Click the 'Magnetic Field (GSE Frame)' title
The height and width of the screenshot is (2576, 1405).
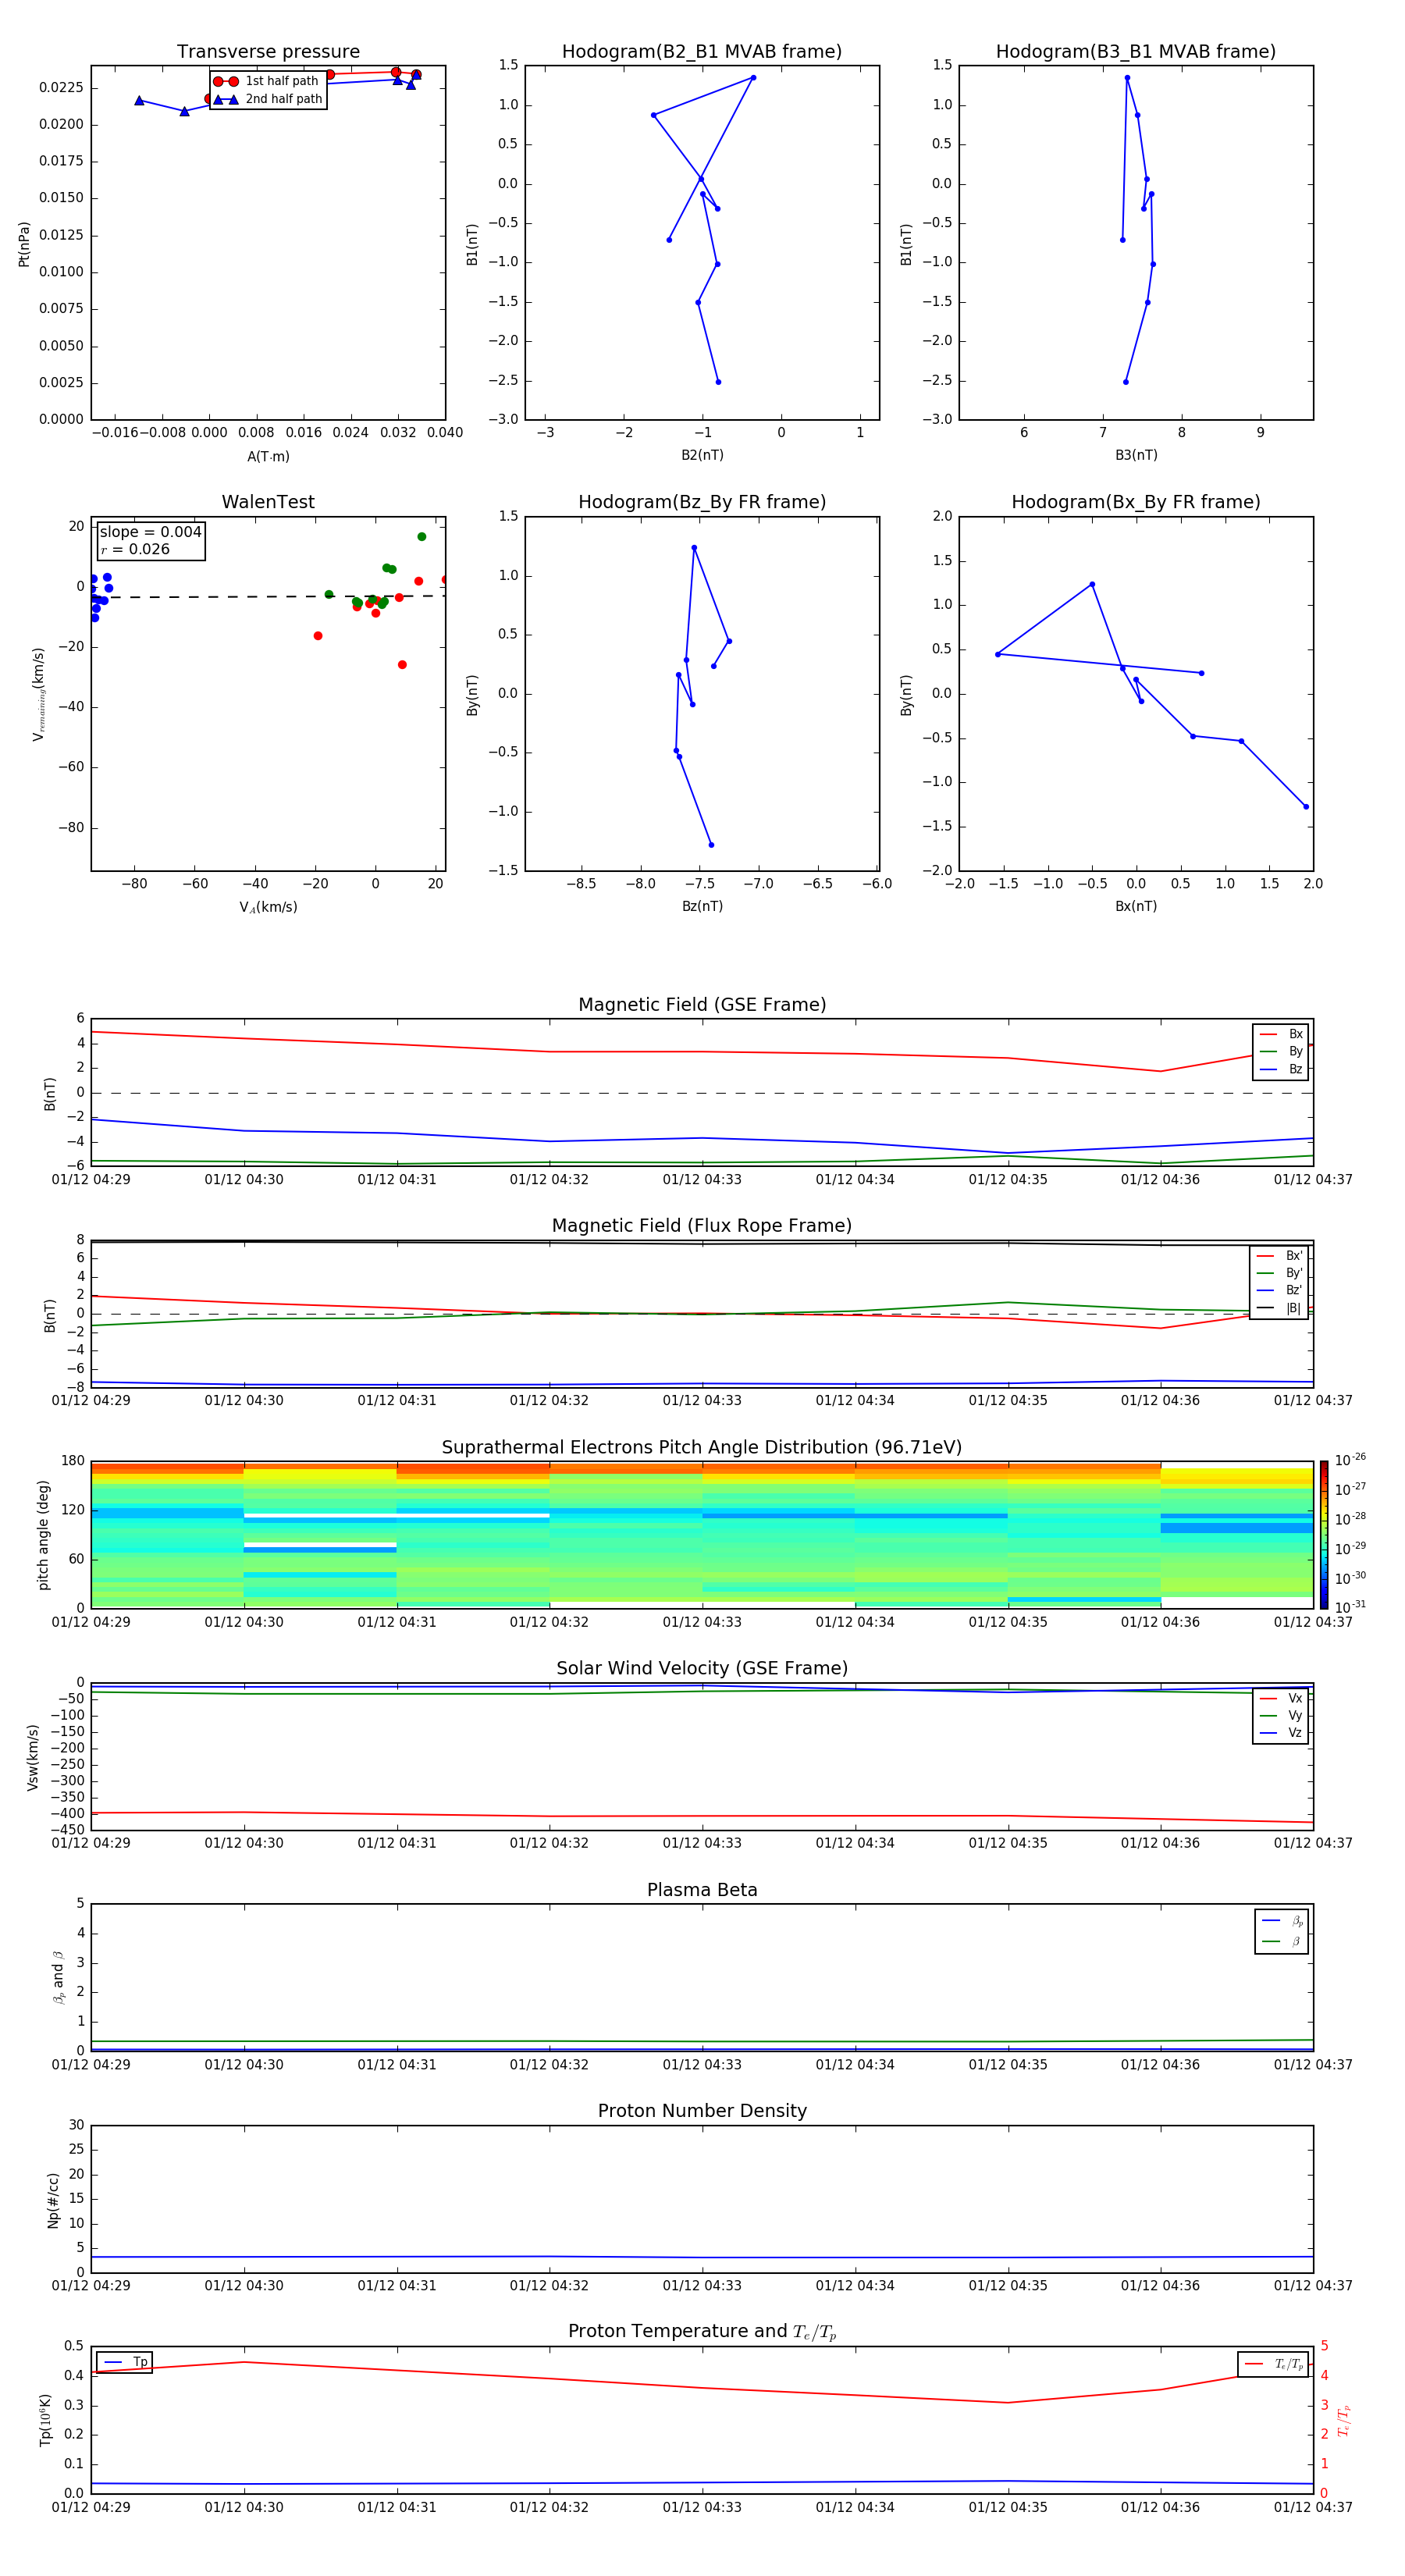(x=702, y=1005)
